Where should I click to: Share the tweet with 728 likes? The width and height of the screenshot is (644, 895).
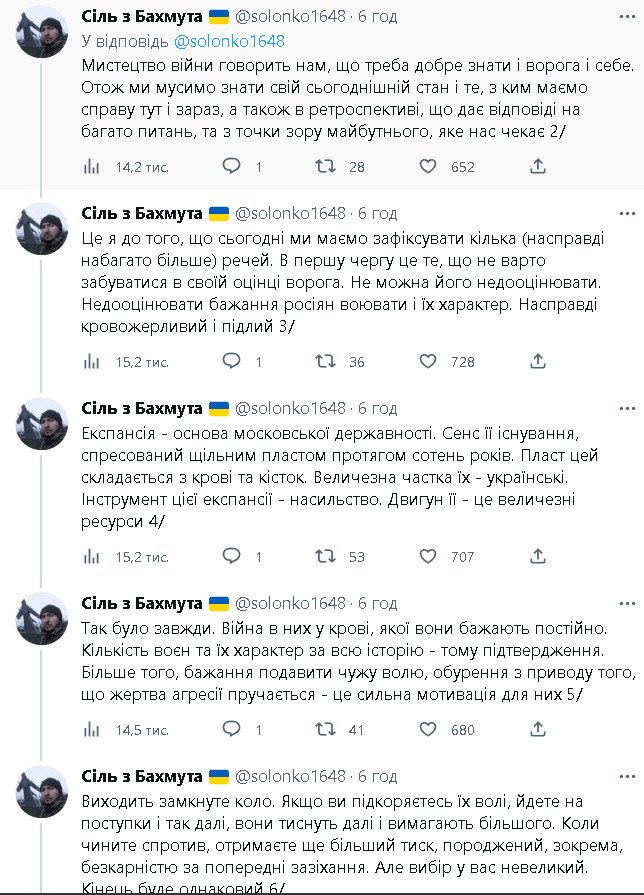pyautogui.click(x=538, y=361)
